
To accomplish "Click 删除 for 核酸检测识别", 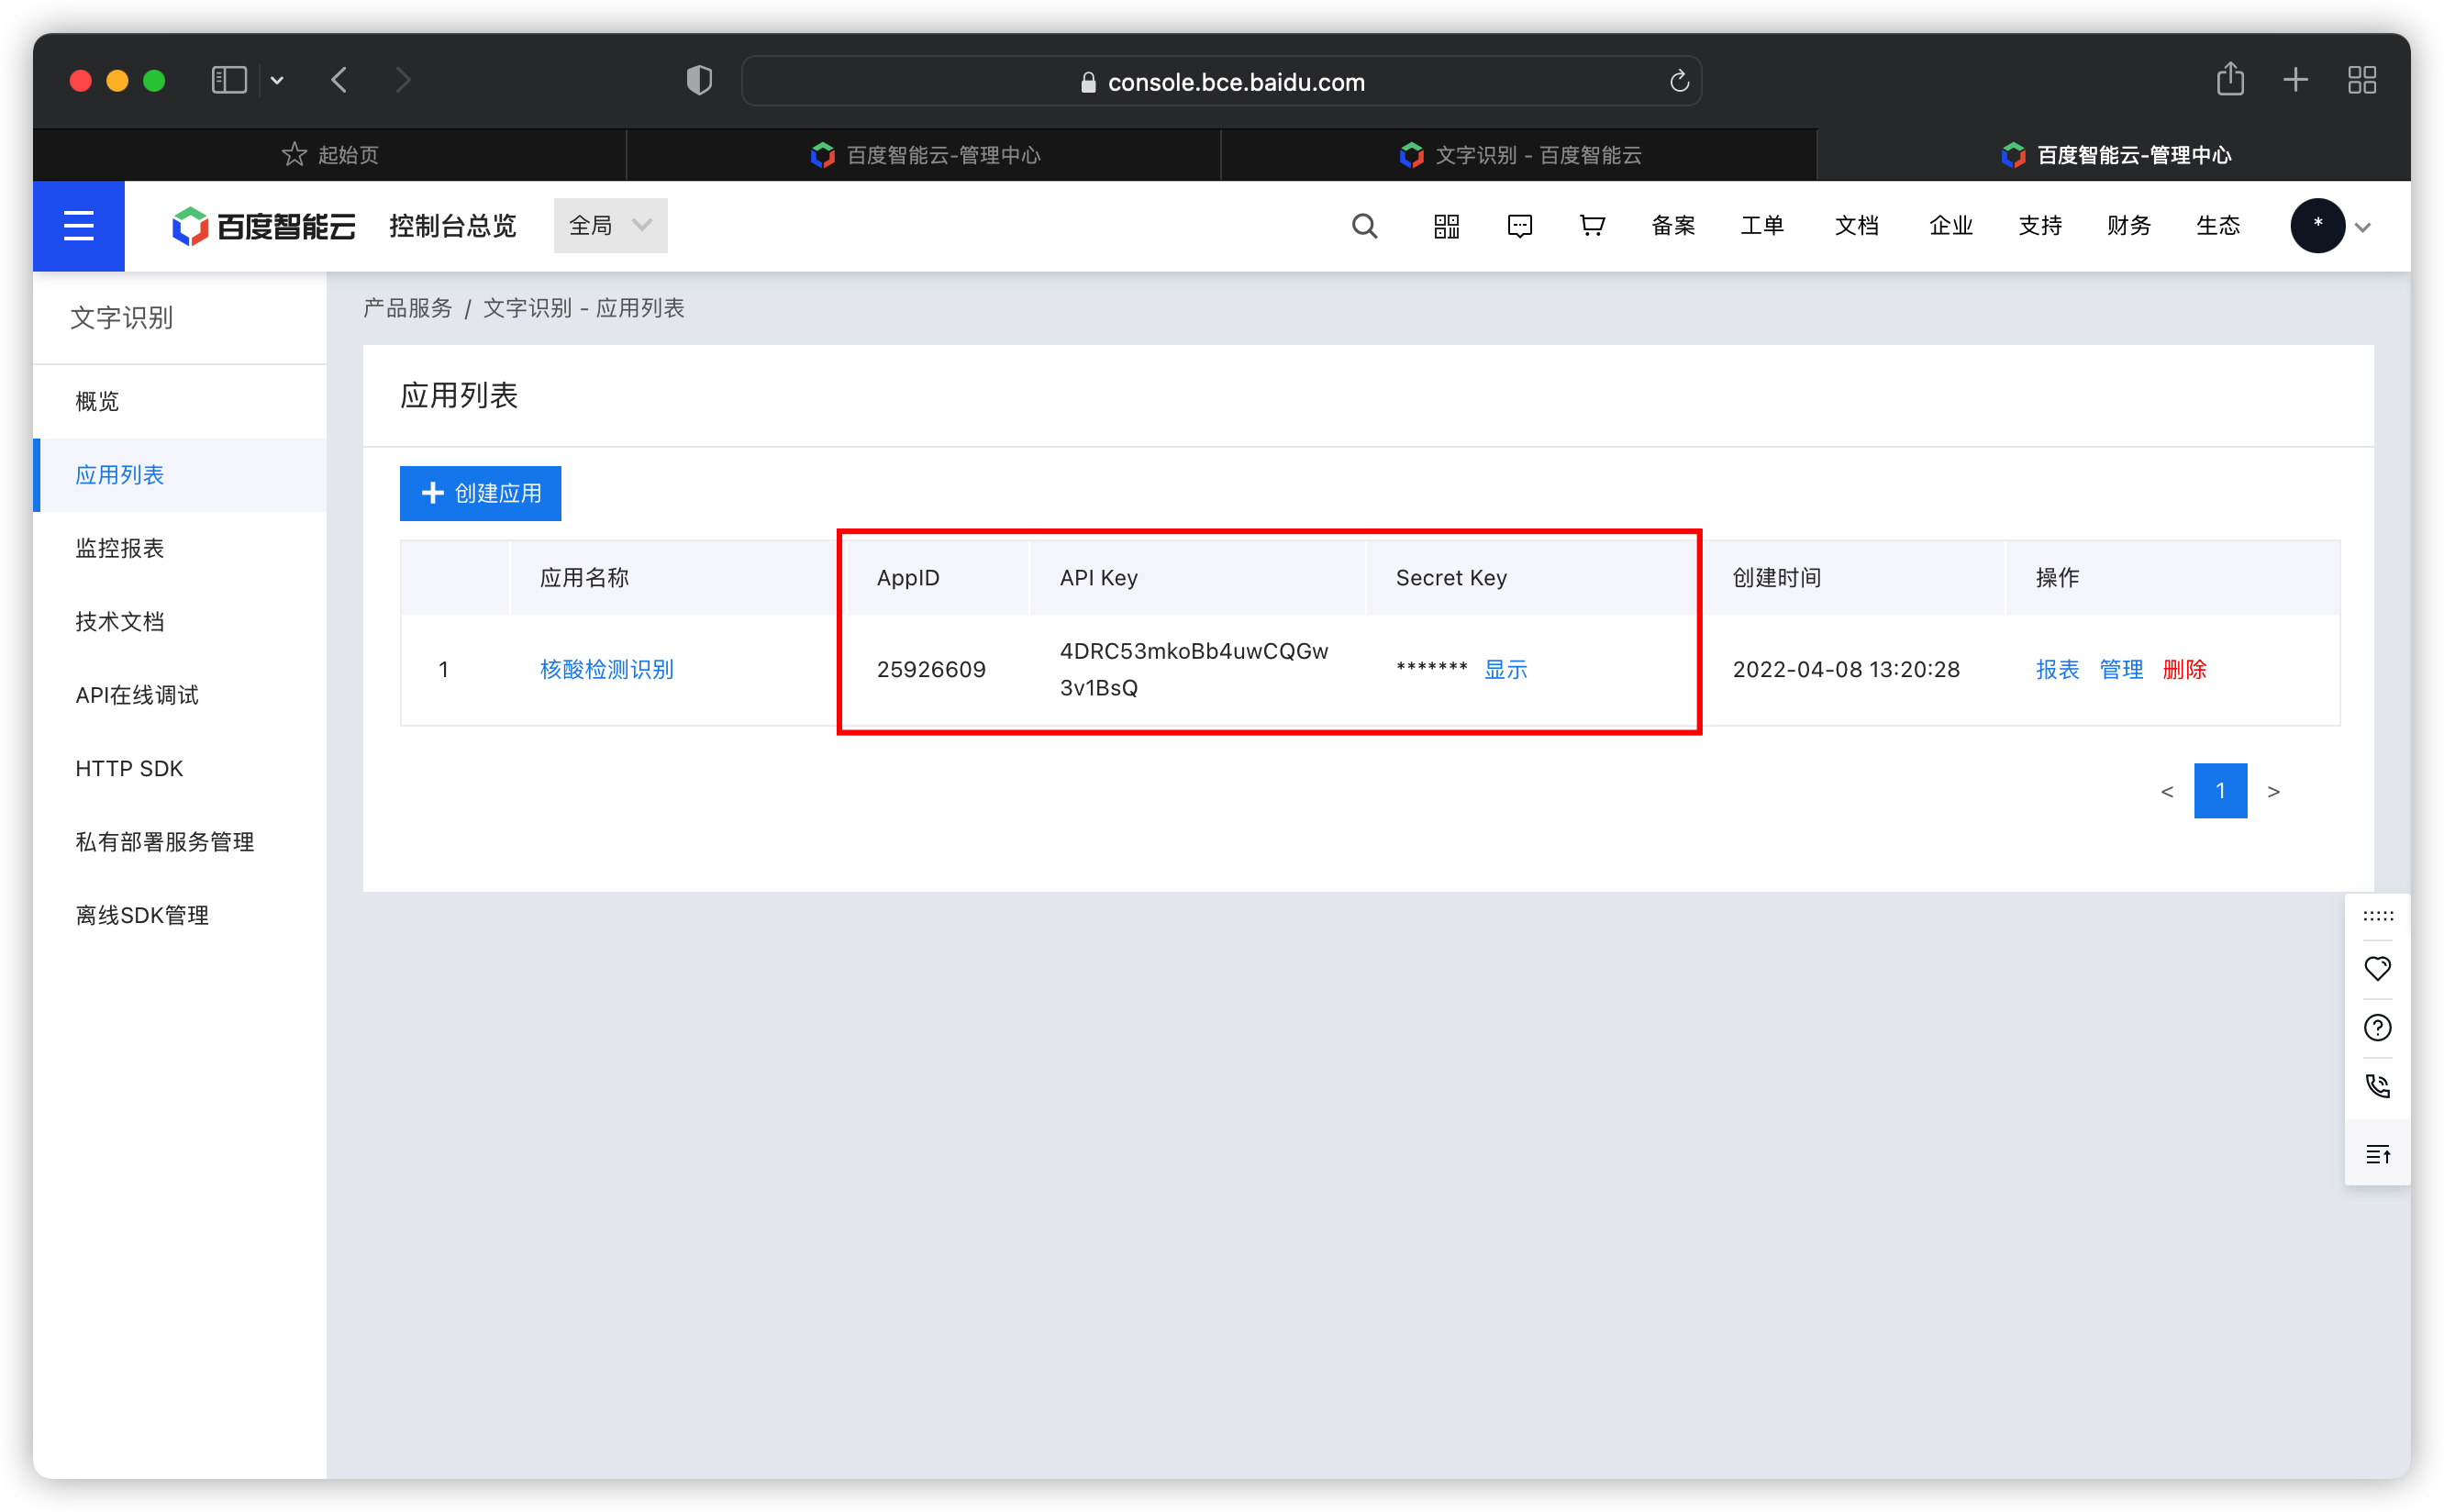I will click(x=2184, y=669).
